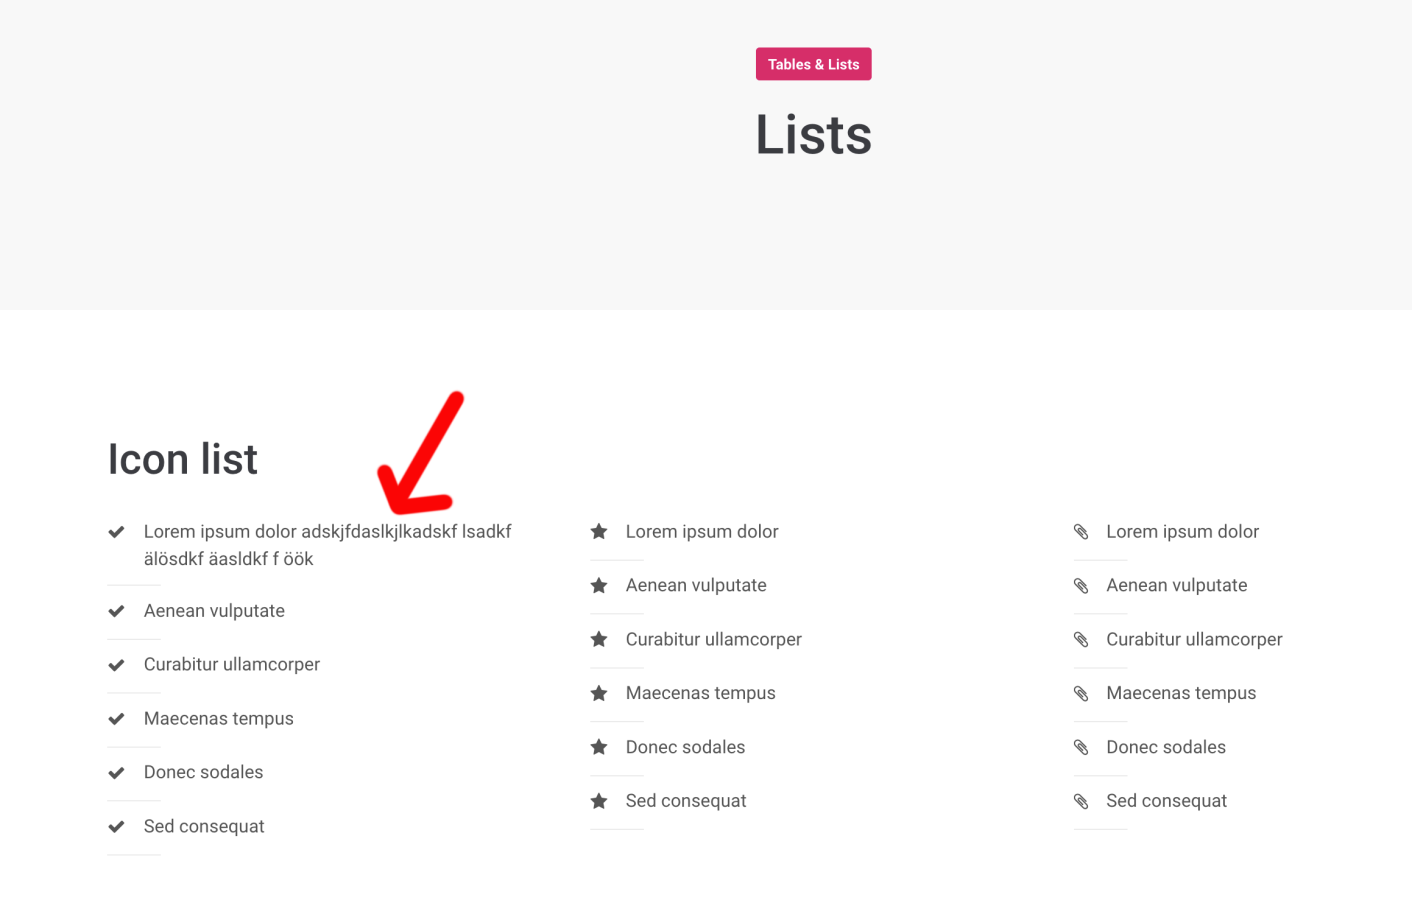
Task: Click the star icon beside Maecenas tempus
Action: (599, 693)
